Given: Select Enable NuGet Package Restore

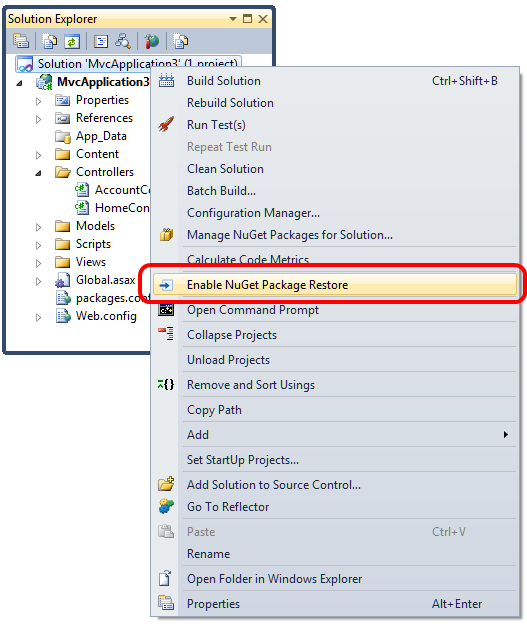Looking at the screenshot, I should [335, 285].
